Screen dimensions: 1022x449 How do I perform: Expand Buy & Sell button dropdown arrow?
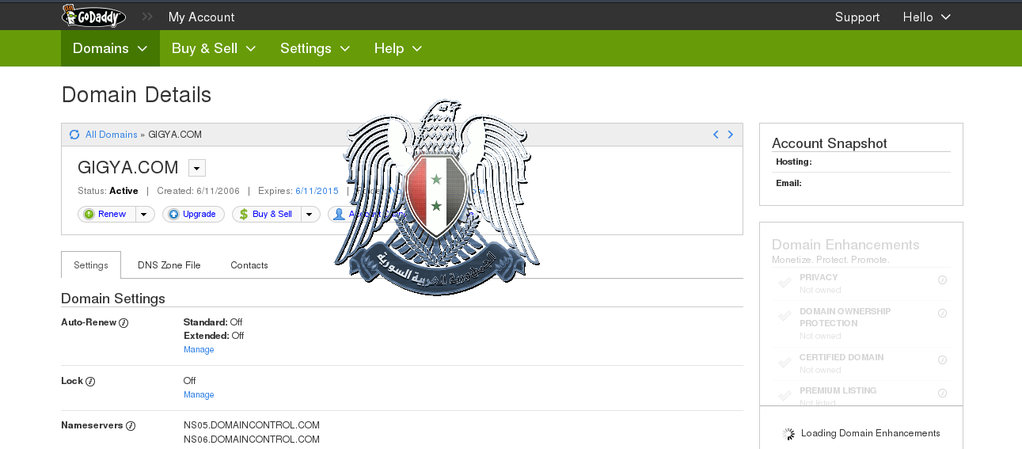pyautogui.click(x=310, y=214)
